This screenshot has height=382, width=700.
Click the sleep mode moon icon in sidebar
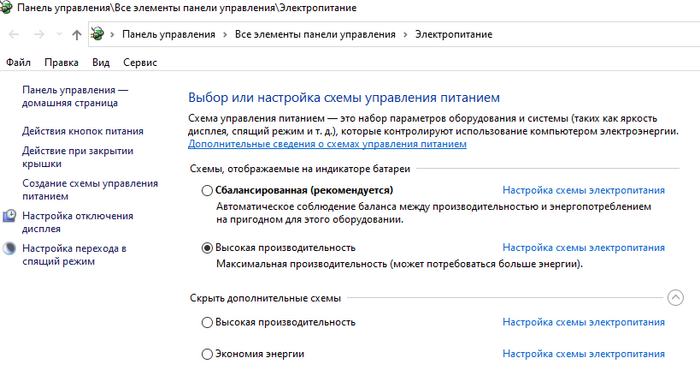(x=9, y=249)
